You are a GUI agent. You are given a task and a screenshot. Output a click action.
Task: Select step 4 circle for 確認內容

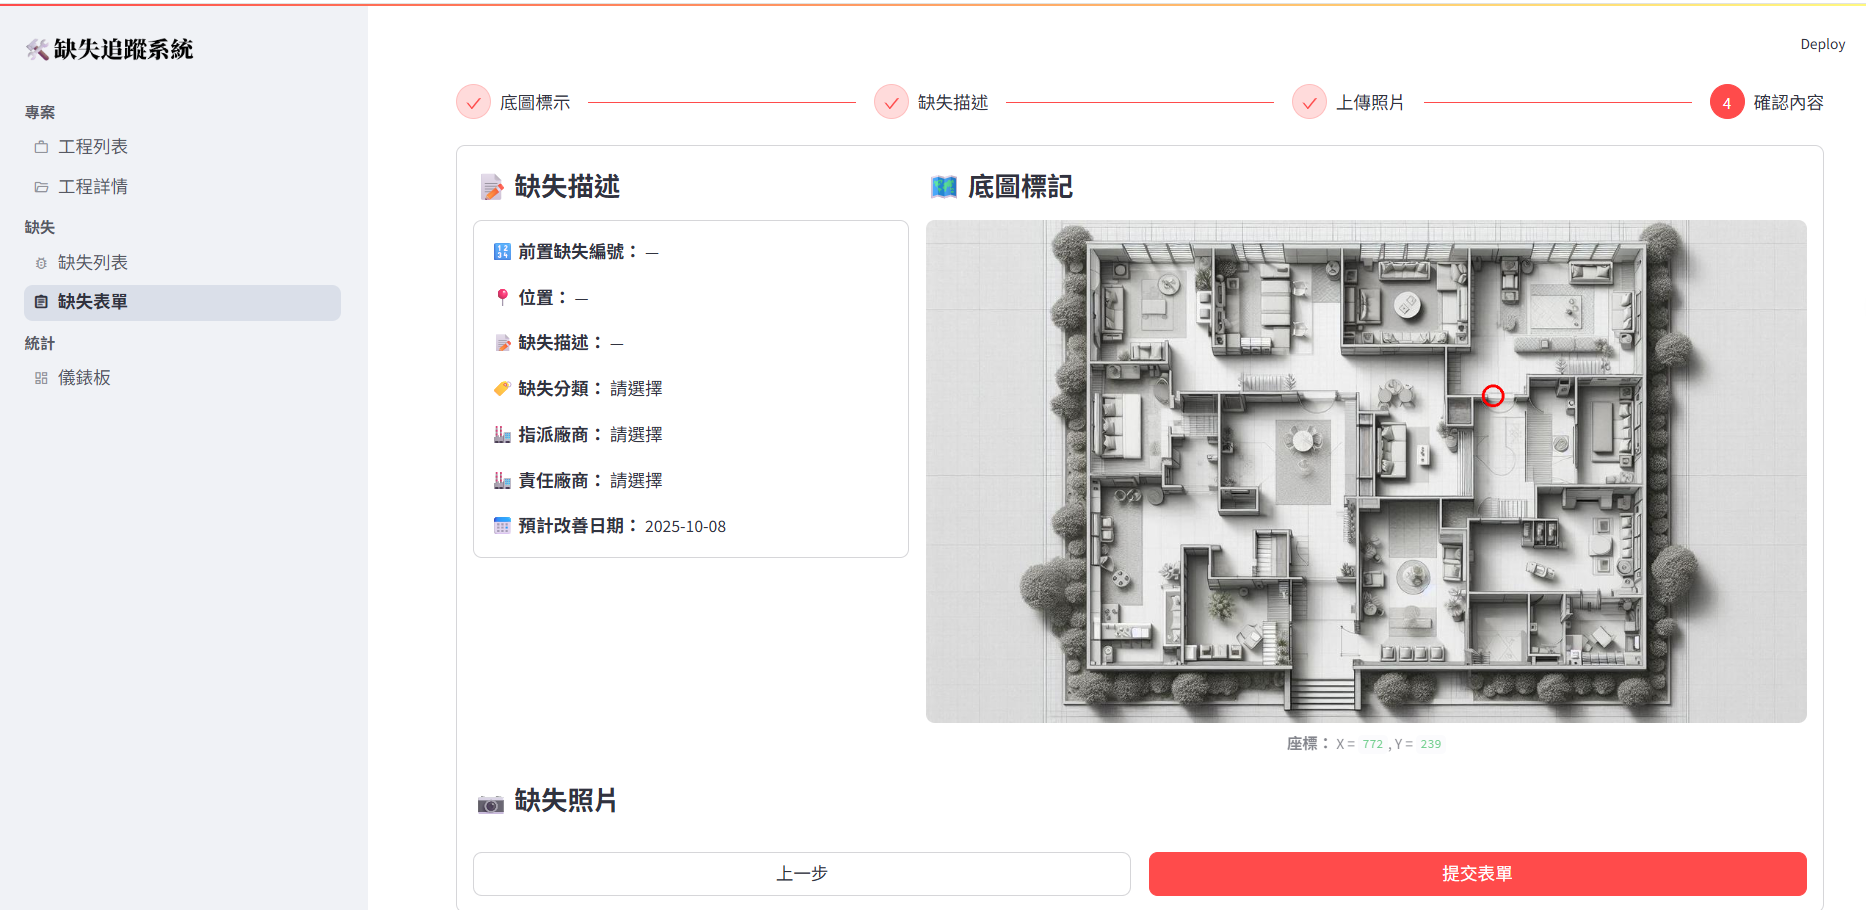point(1726,102)
